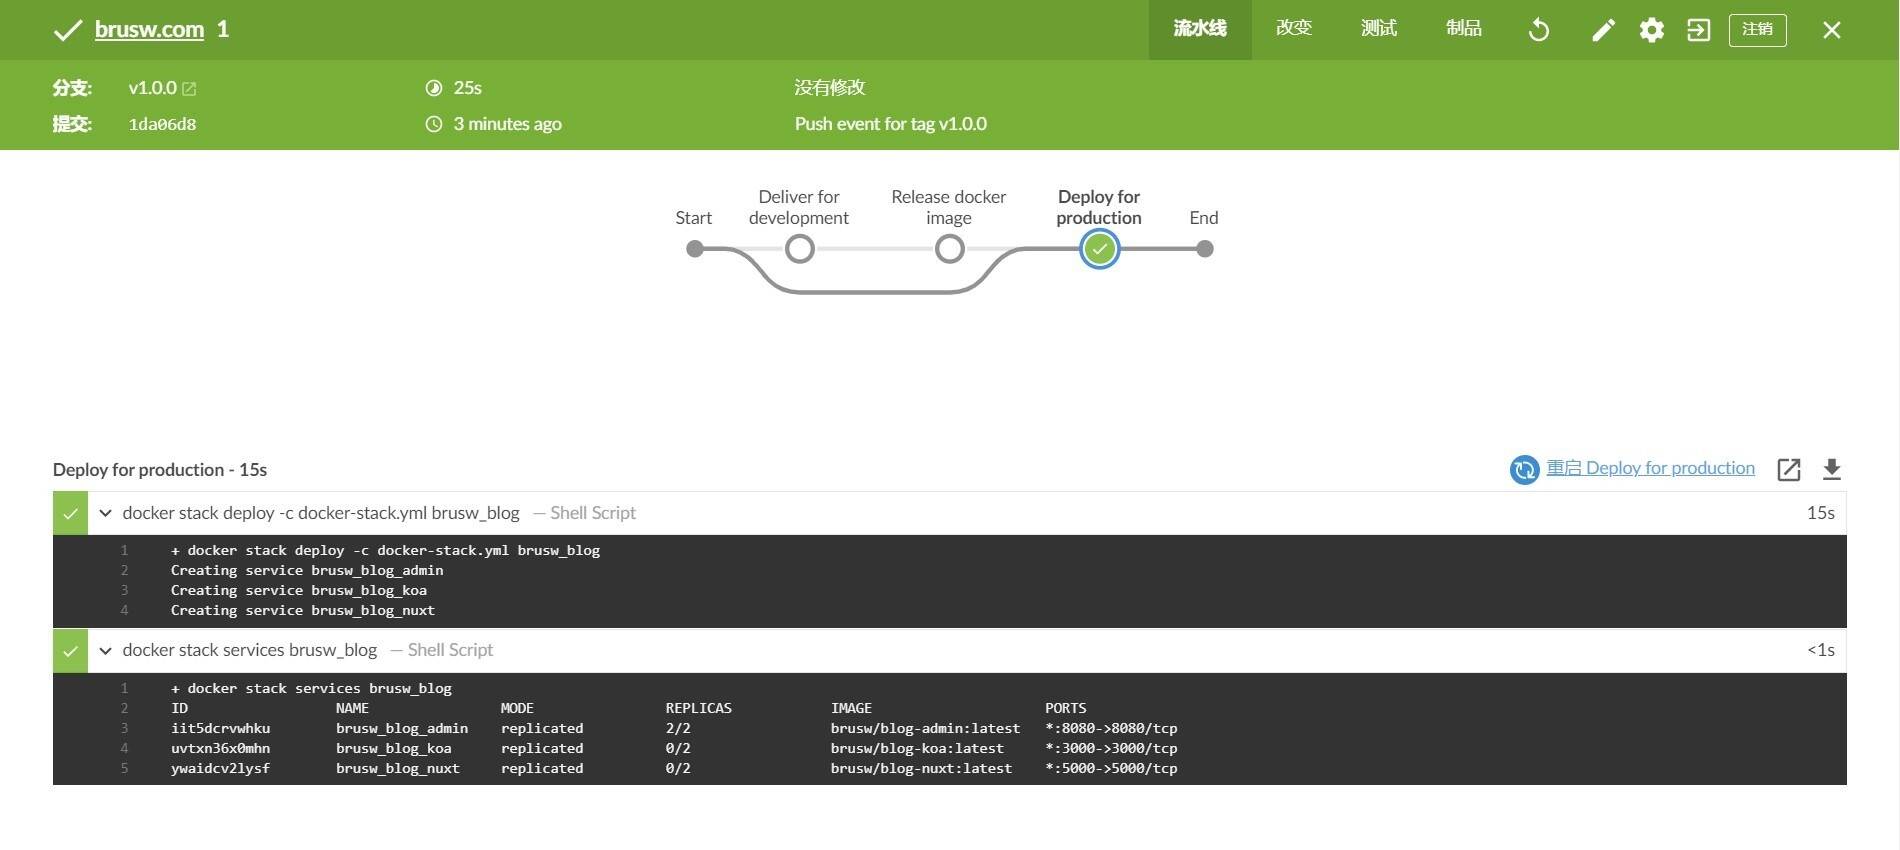Click the circular restart stage icon
The width and height of the screenshot is (1900, 850).
(1524, 469)
